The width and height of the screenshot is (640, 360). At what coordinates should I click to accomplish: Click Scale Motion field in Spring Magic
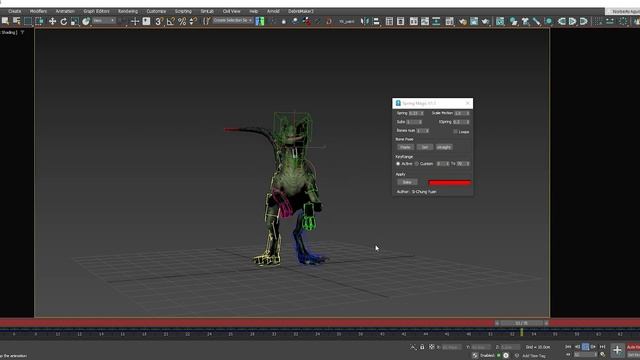tap(462, 113)
